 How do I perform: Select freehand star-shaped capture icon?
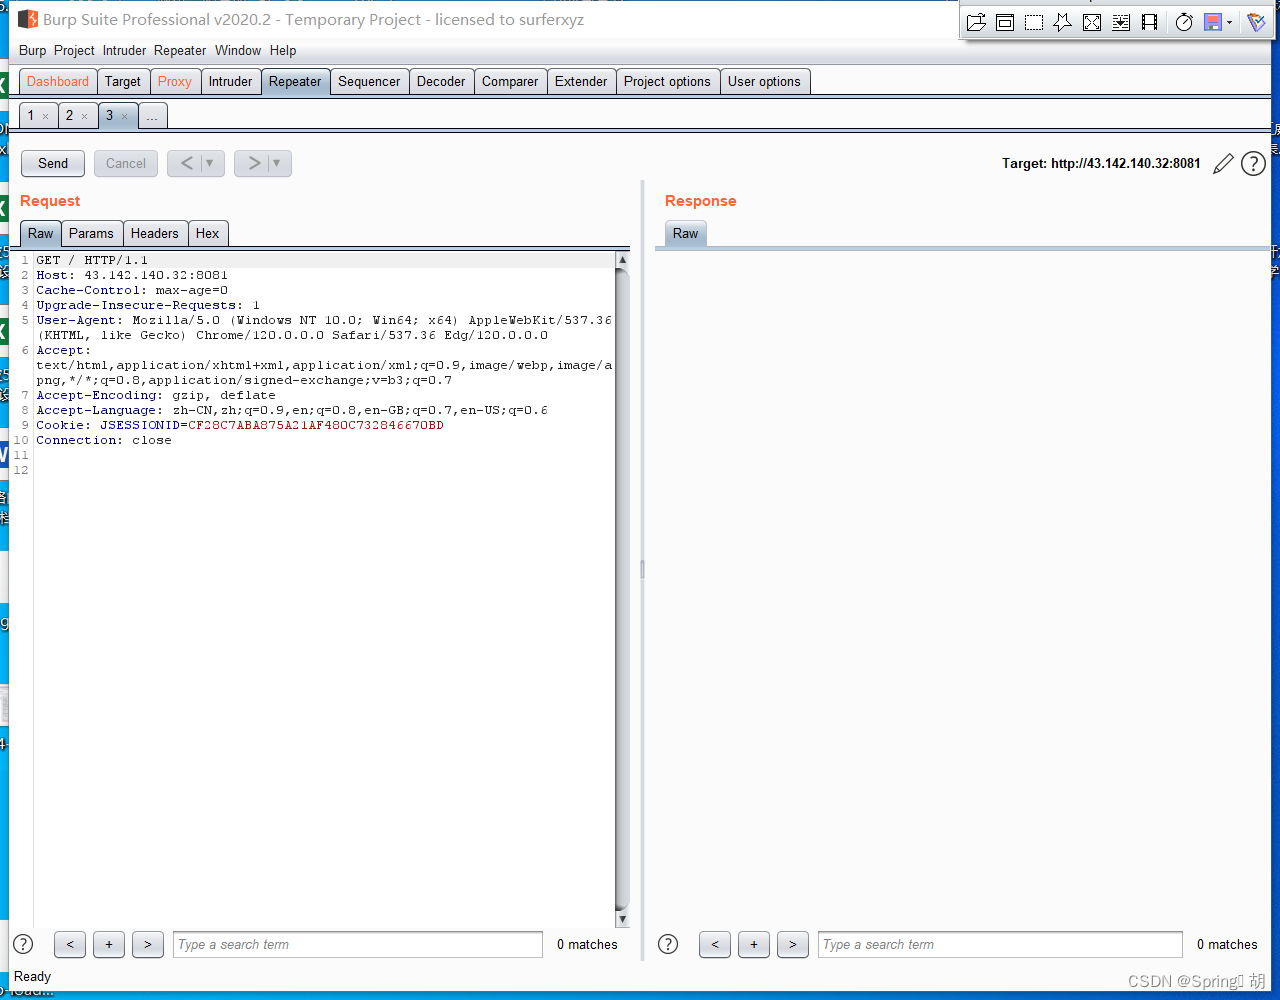(1063, 22)
